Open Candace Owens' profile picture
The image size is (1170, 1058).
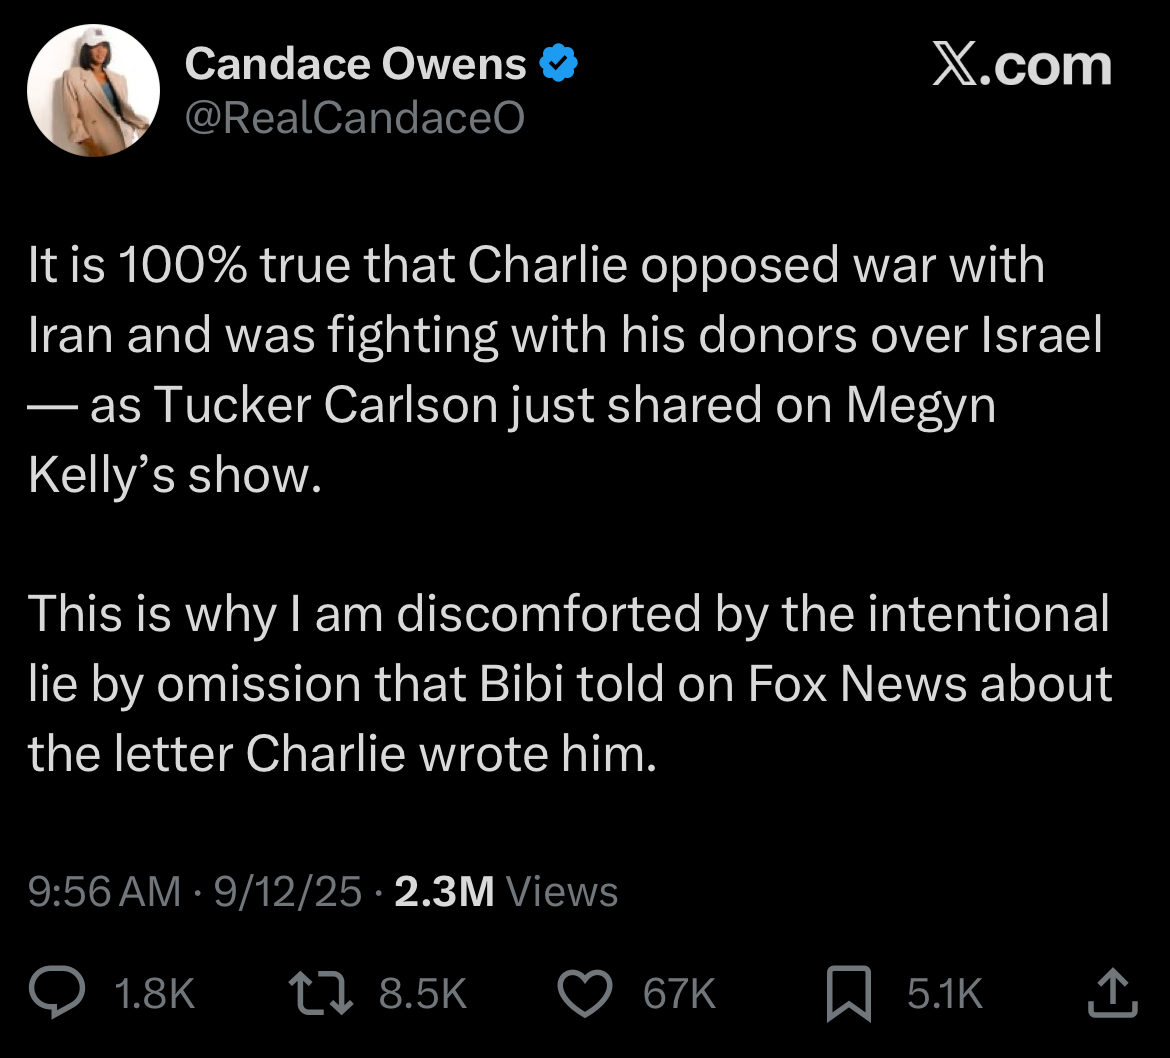click(x=93, y=90)
